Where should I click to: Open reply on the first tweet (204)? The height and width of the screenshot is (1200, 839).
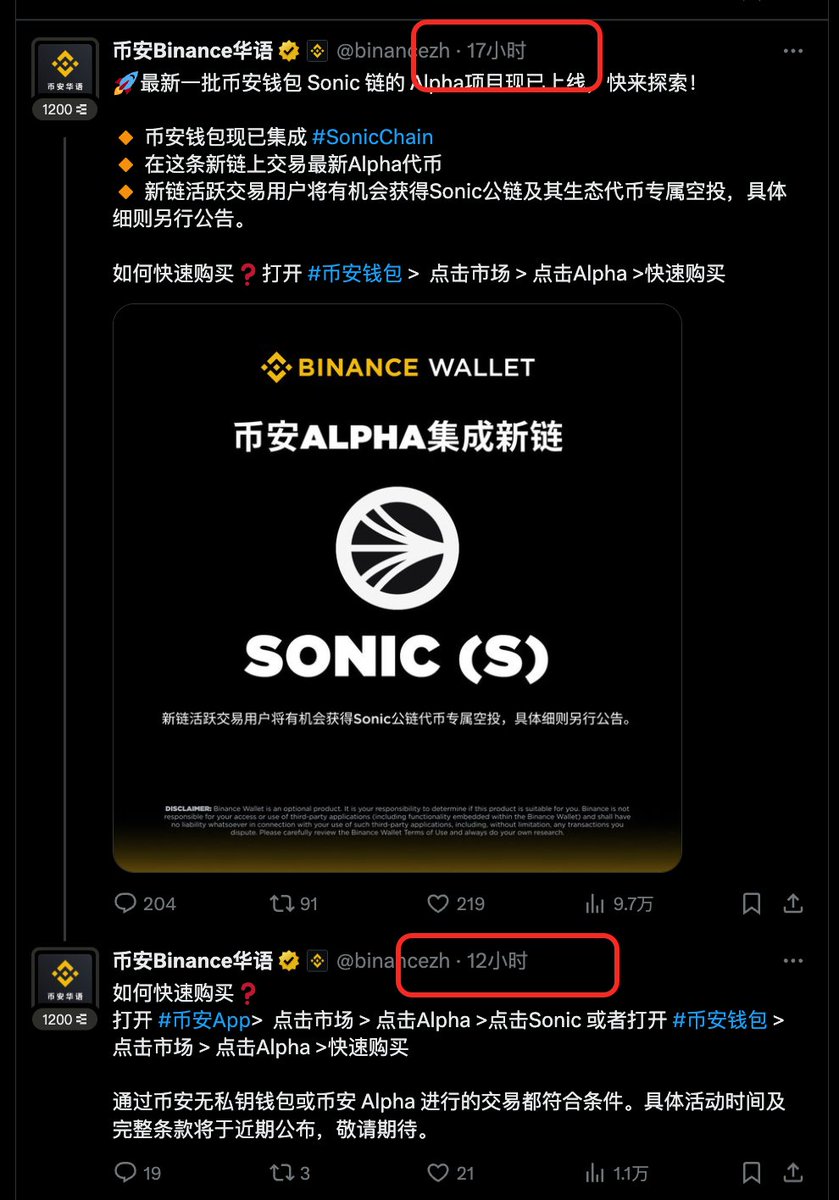tap(145, 903)
